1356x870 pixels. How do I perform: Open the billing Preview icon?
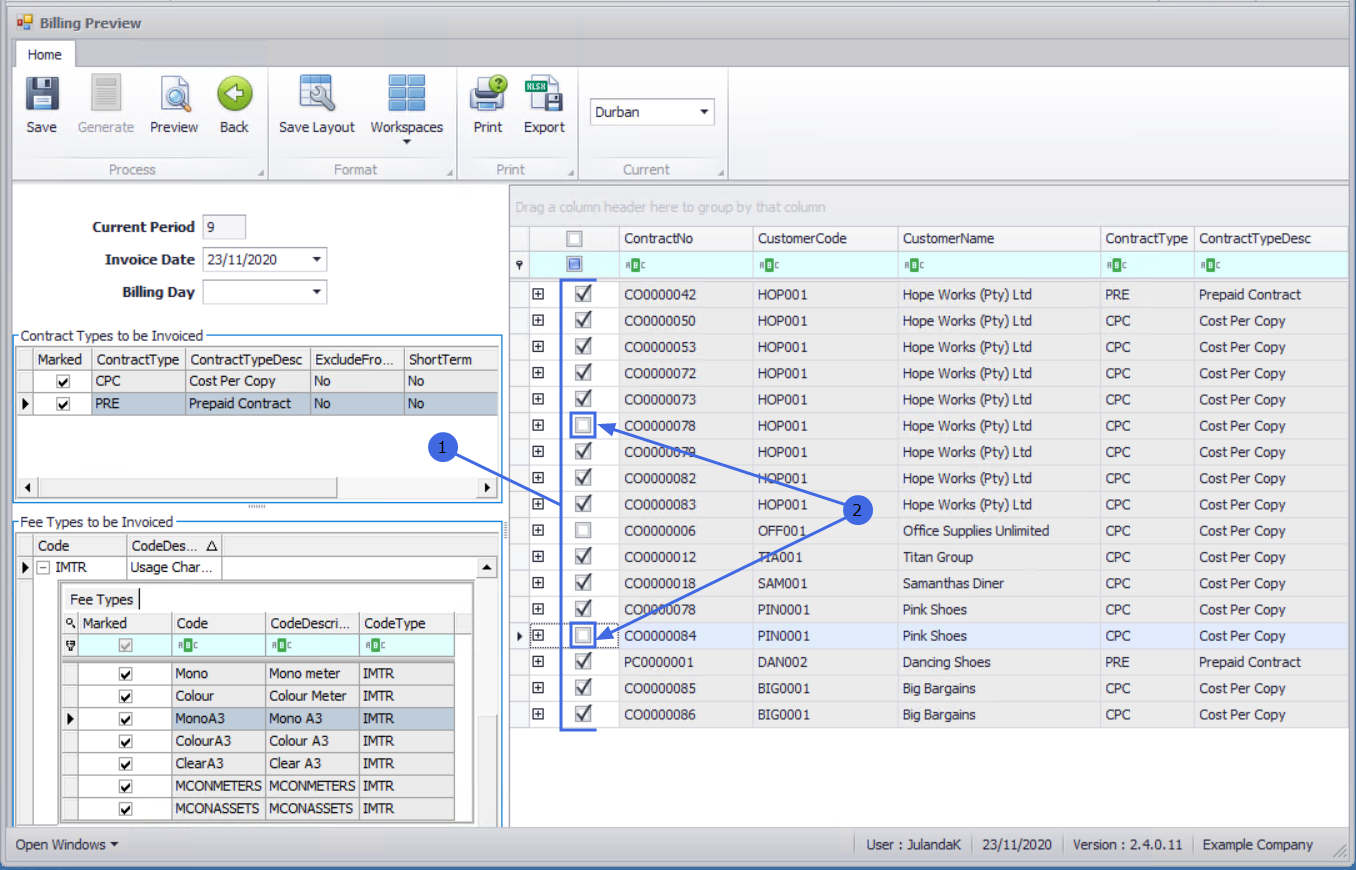[x=174, y=96]
